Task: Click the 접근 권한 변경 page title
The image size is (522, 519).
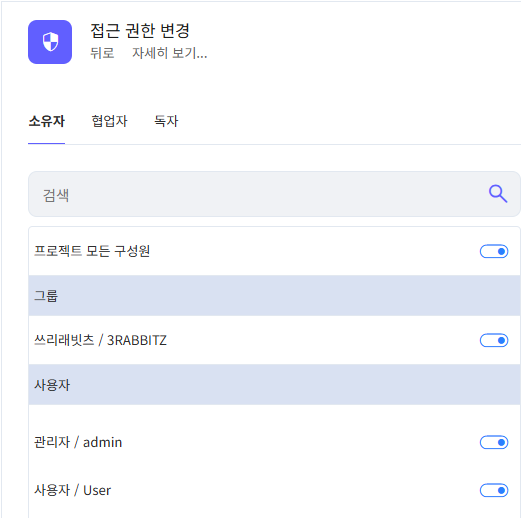Action: click(140, 31)
